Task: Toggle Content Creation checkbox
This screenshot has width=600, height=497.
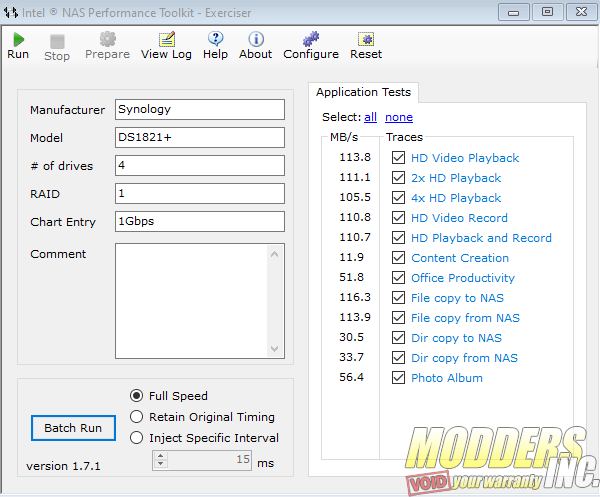Action: pos(398,257)
